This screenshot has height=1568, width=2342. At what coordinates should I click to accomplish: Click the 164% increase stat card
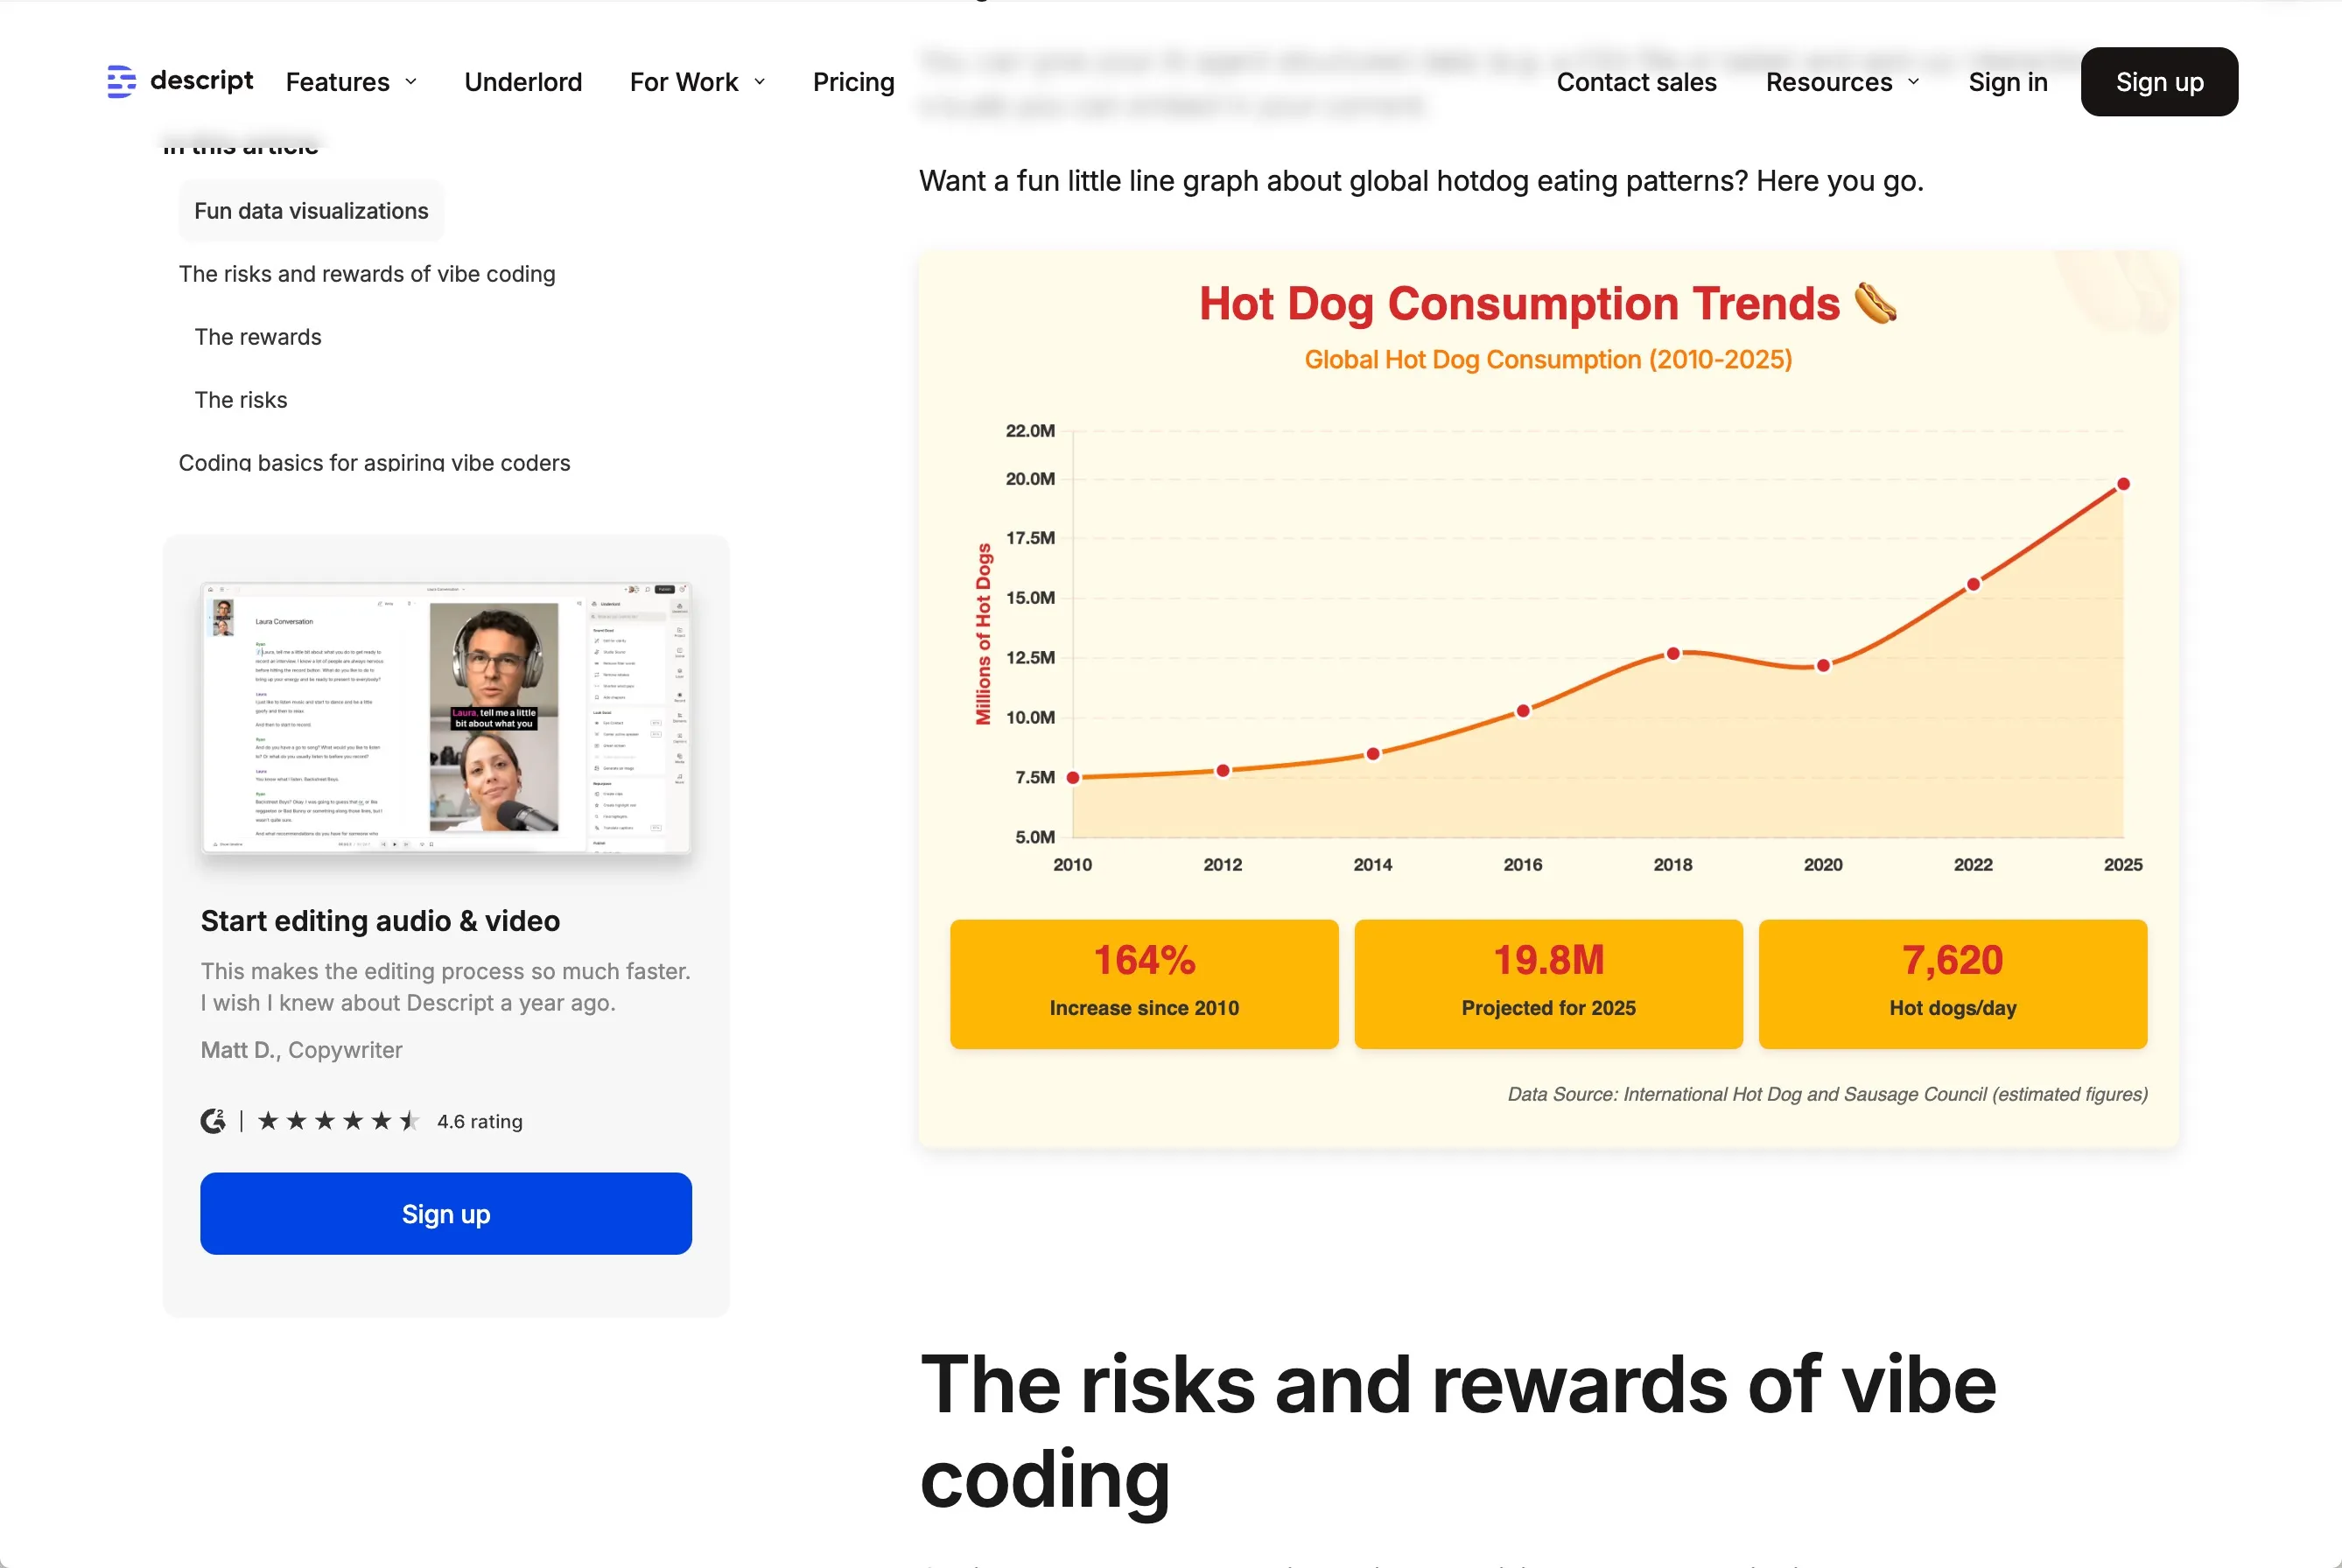pyautogui.click(x=1144, y=983)
